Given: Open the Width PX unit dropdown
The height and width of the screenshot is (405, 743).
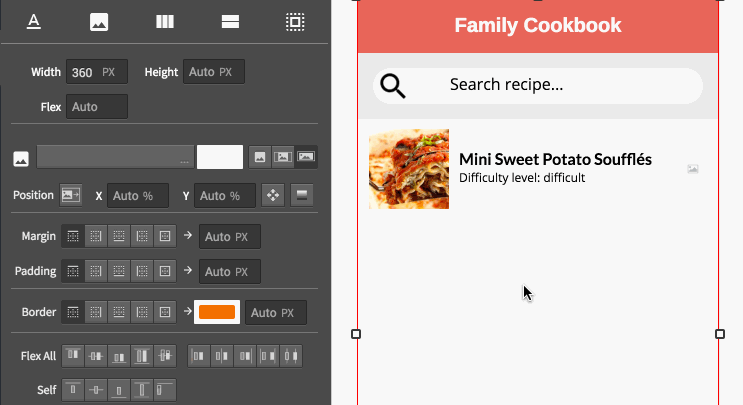Looking at the screenshot, I should click(108, 72).
